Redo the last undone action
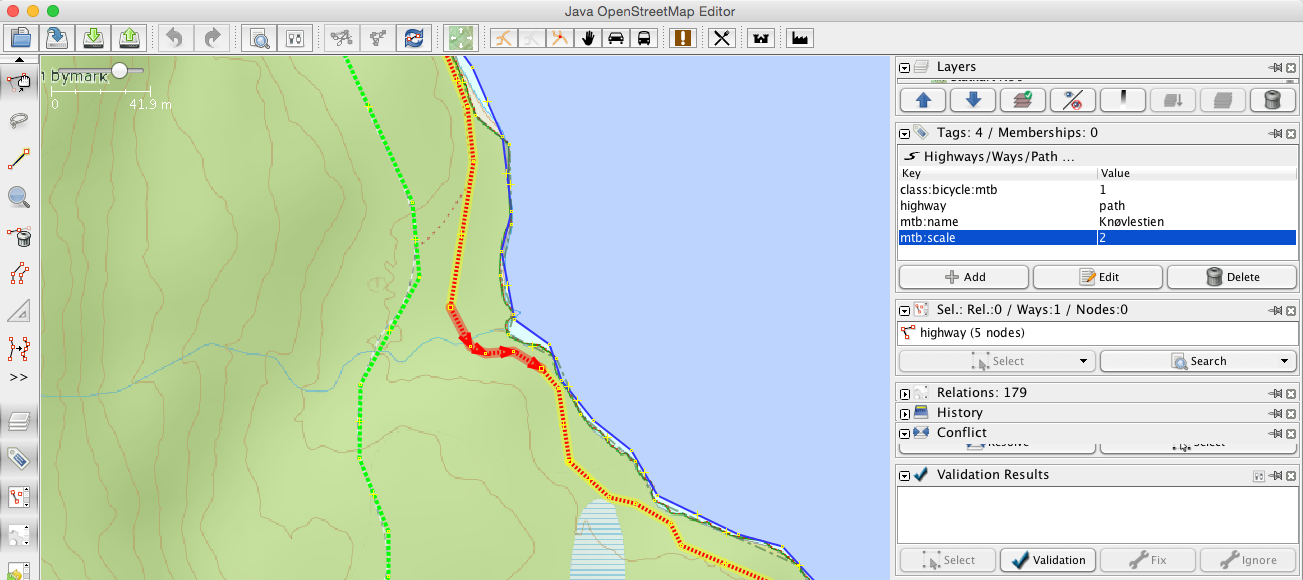 [x=212, y=38]
